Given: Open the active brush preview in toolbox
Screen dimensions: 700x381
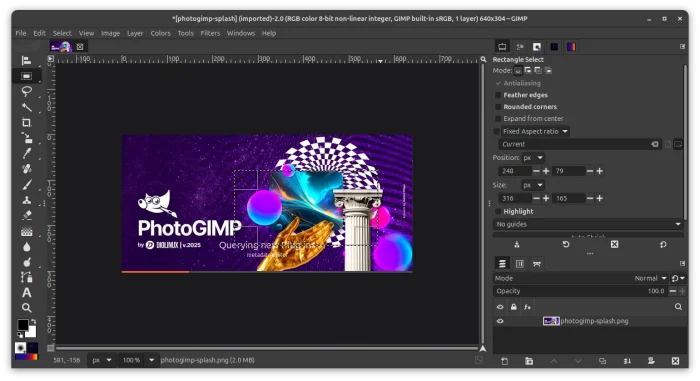Looking at the screenshot, I should pos(20,348).
